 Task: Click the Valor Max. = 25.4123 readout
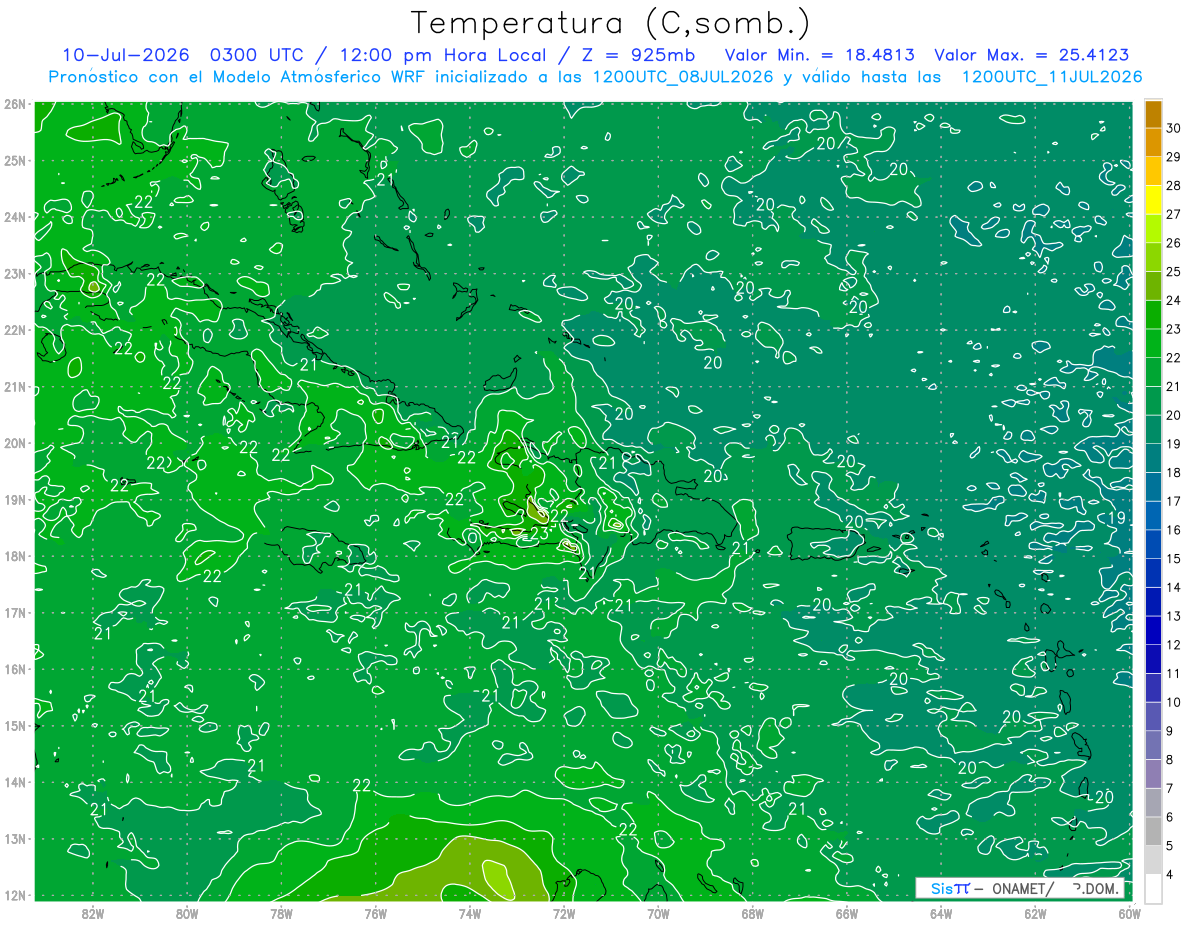pos(1032,55)
